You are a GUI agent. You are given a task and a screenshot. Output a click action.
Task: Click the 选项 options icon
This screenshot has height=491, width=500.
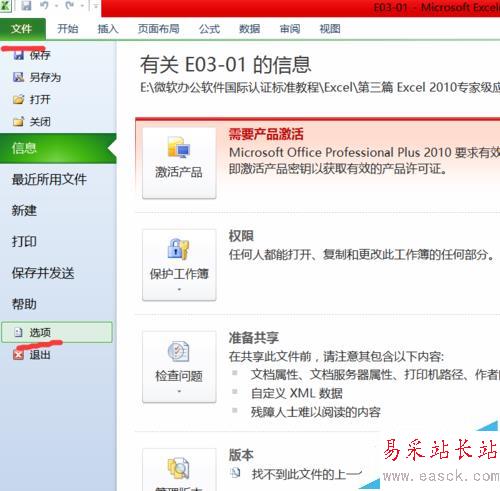(x=18, y=332)
